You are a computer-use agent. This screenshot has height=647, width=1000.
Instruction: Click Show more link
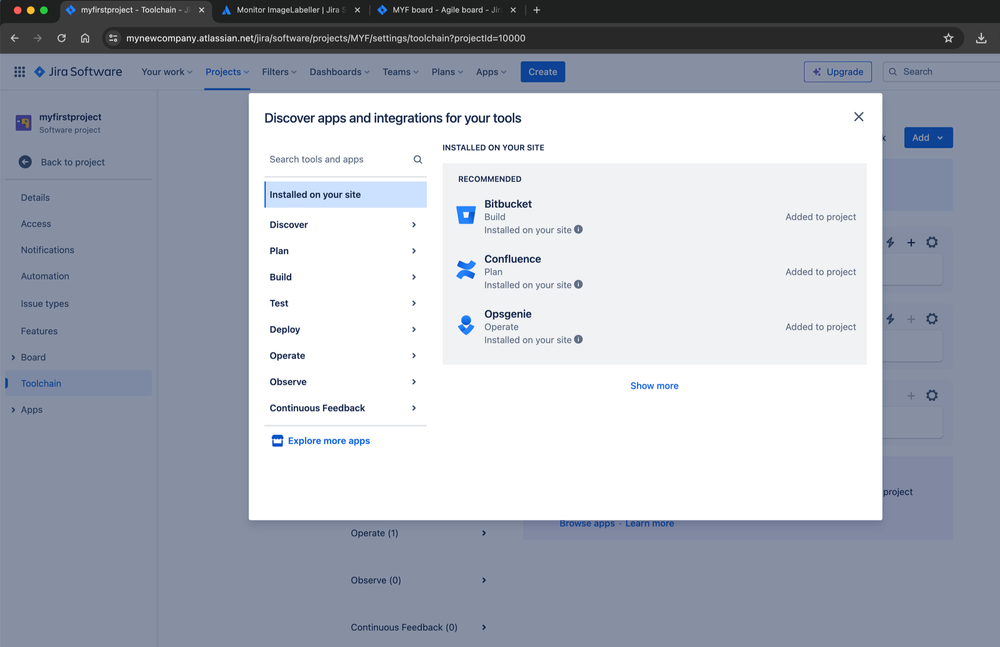point(654,386)
